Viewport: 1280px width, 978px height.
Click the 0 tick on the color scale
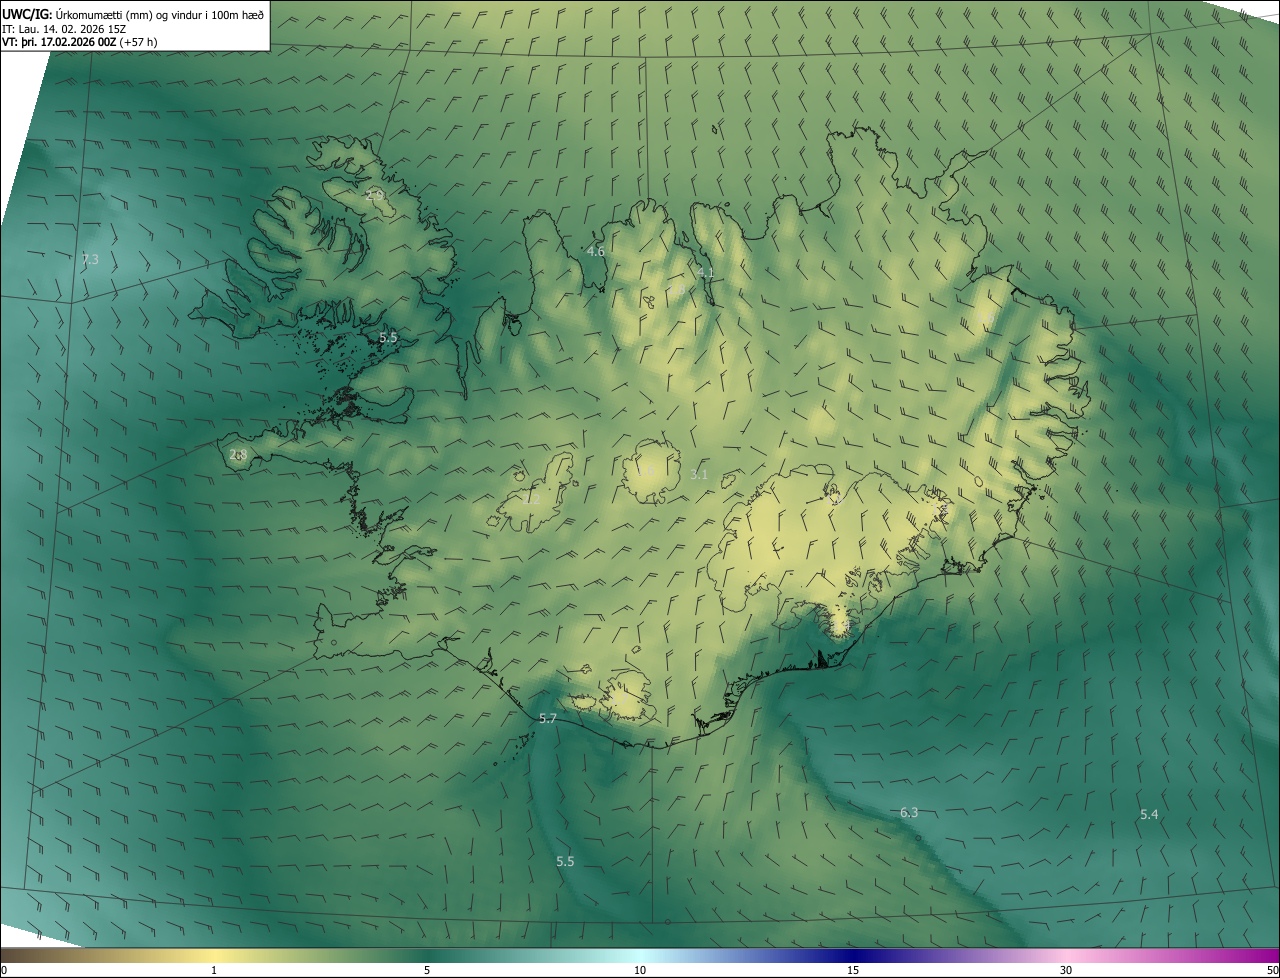(4, 971)
